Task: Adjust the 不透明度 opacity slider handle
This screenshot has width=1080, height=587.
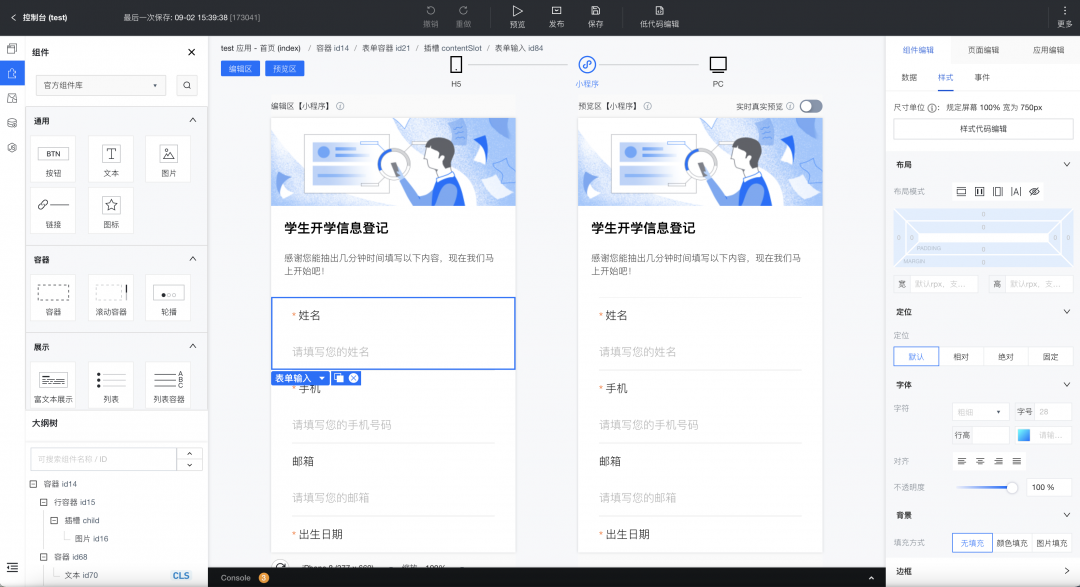Action: click(x=1012, y=488)
